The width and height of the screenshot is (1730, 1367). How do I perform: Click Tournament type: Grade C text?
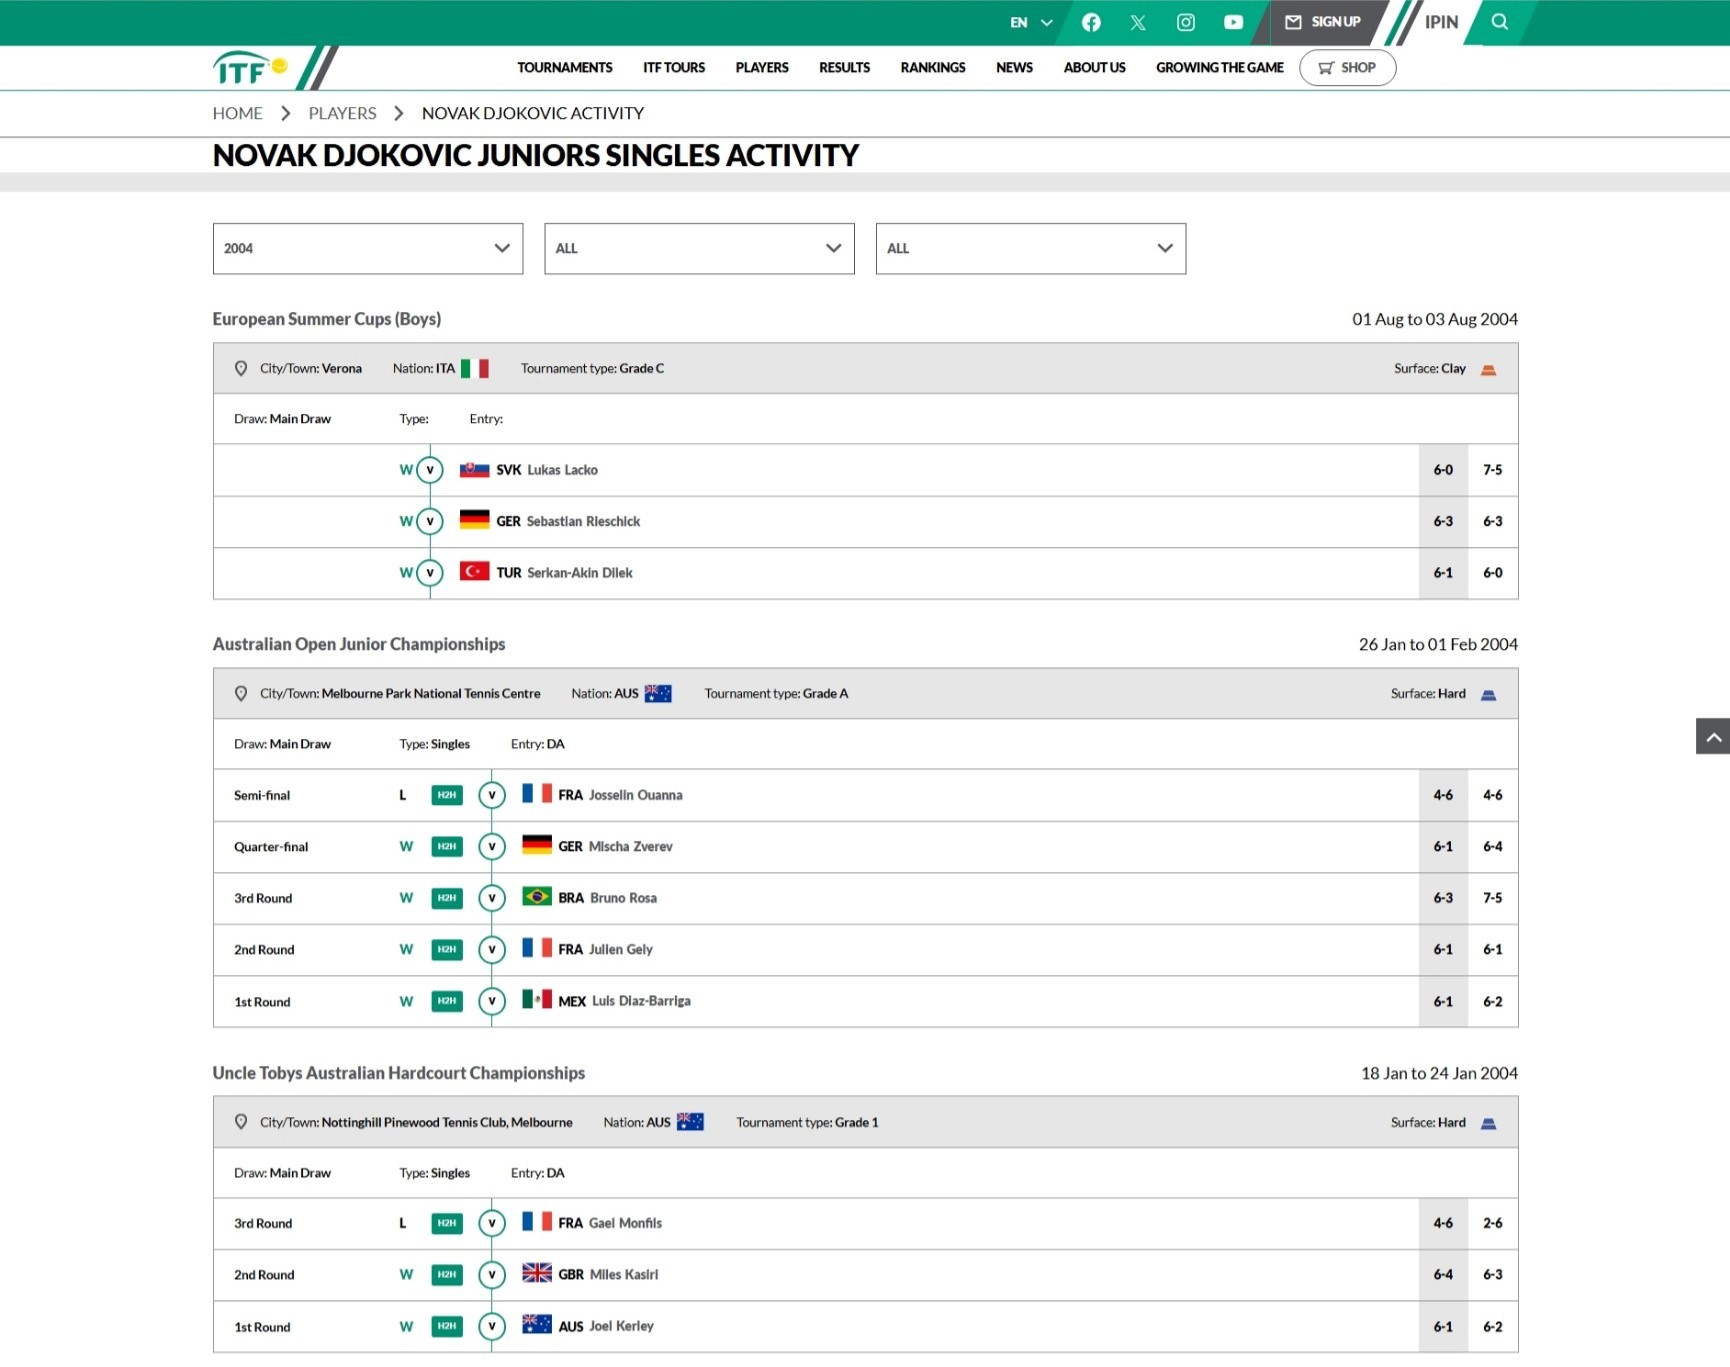592,369
